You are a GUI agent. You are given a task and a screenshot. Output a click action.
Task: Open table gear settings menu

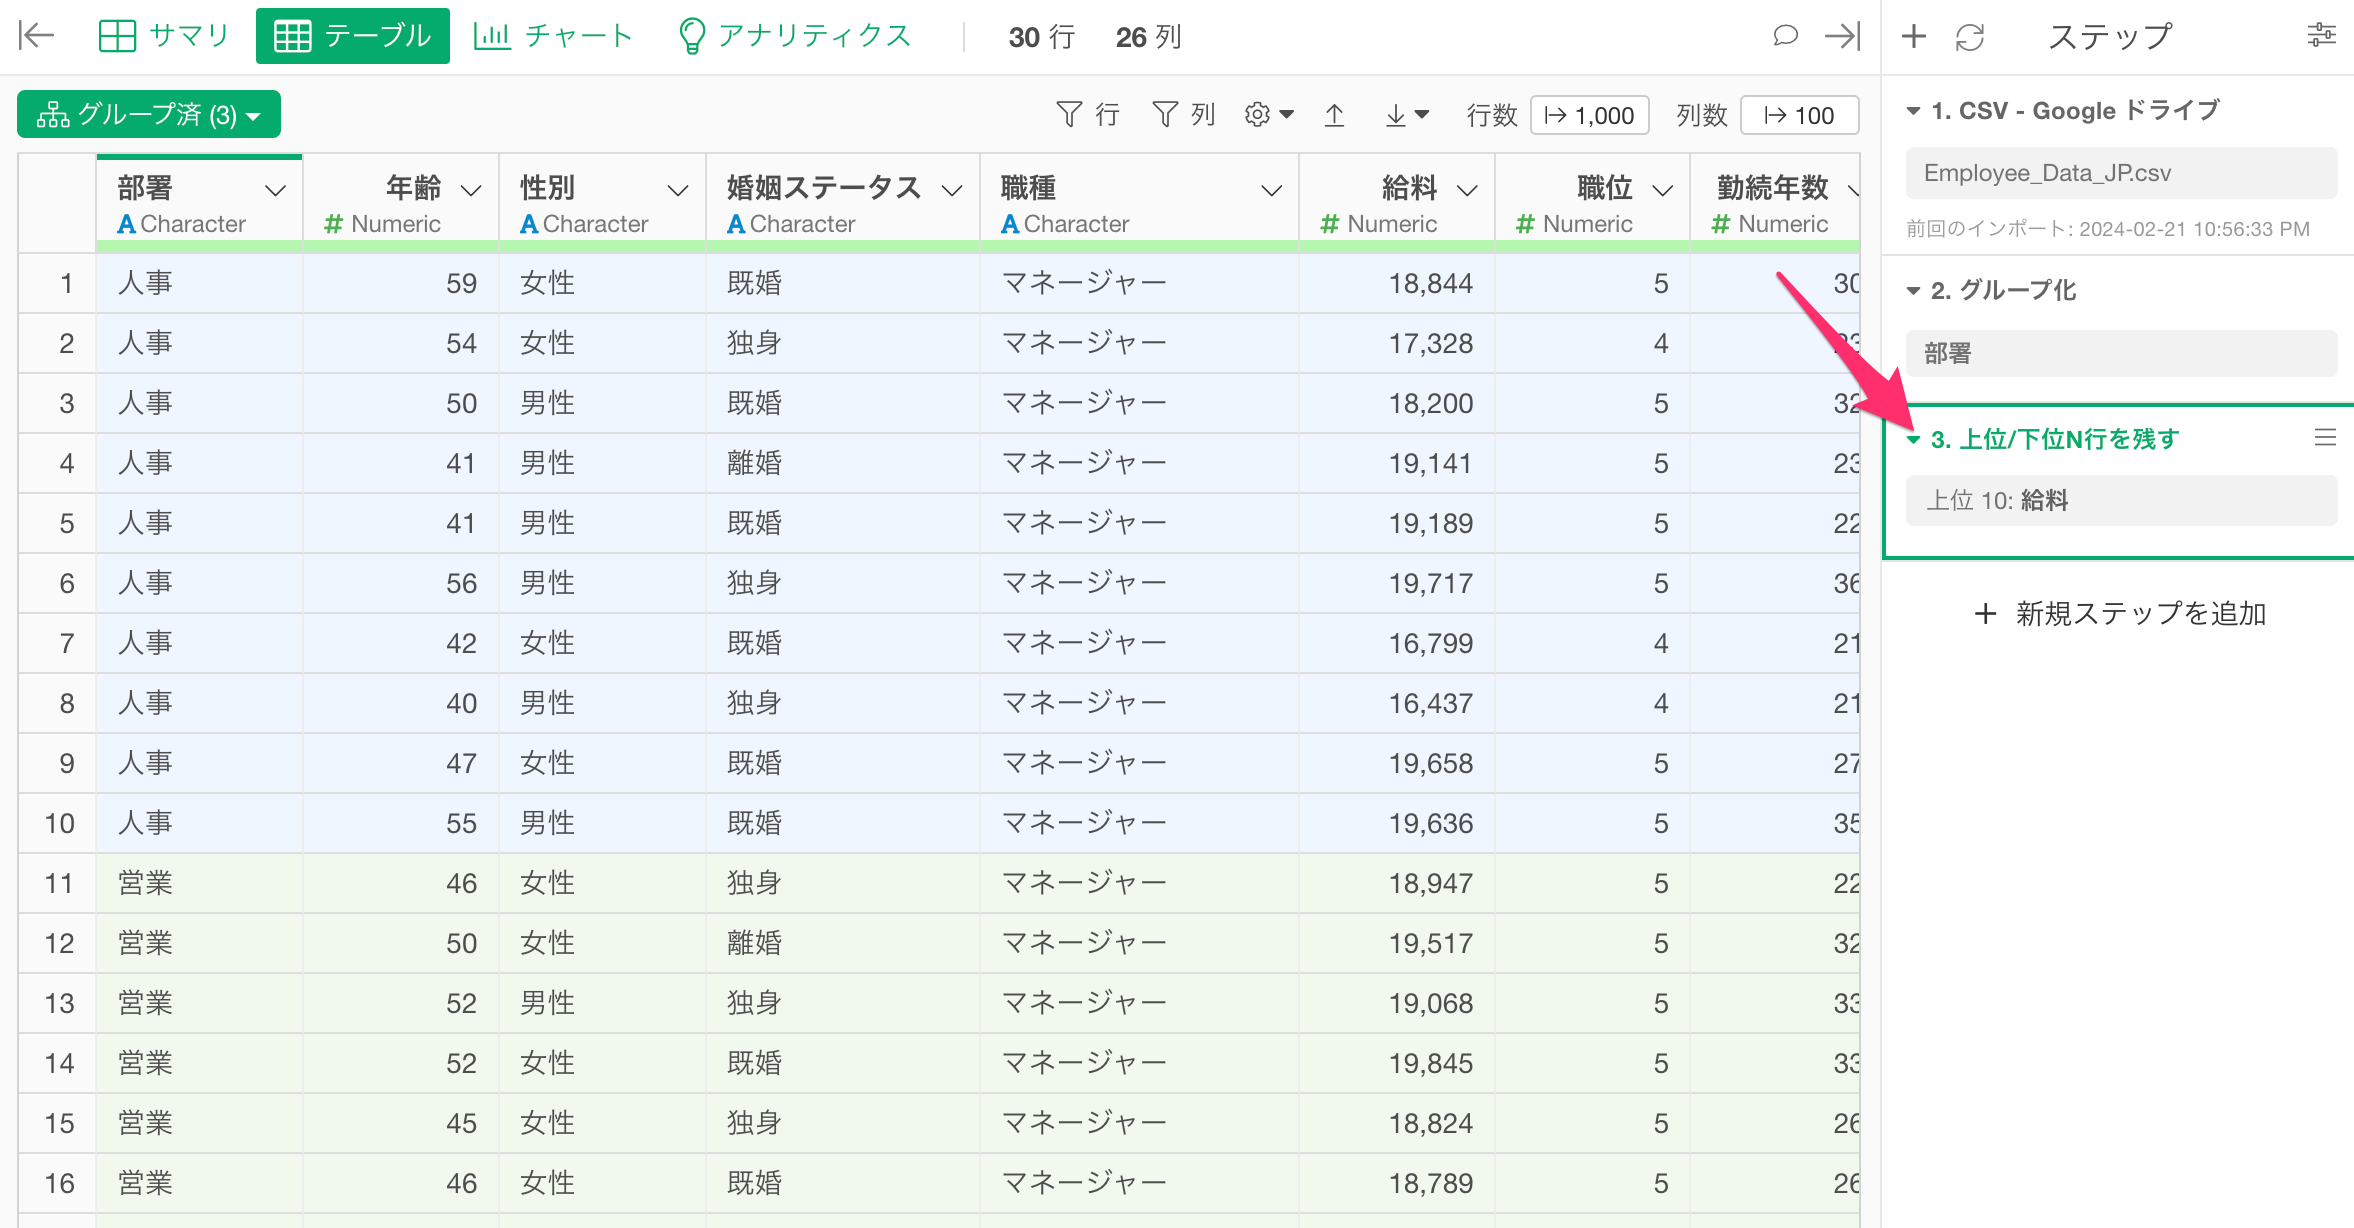[x=1268, y=115]
